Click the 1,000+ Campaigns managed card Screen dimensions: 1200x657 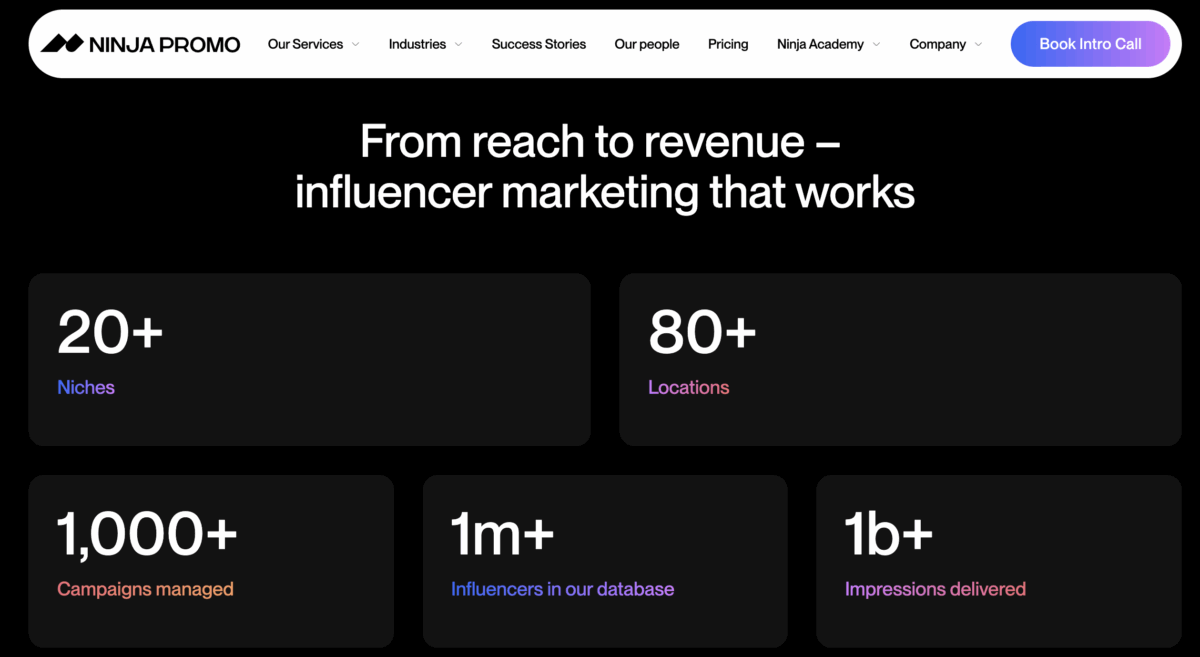click(211, 560)
